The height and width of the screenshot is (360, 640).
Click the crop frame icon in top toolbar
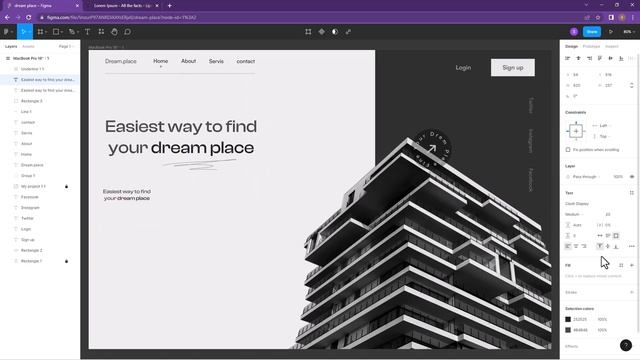pos(308,32)
